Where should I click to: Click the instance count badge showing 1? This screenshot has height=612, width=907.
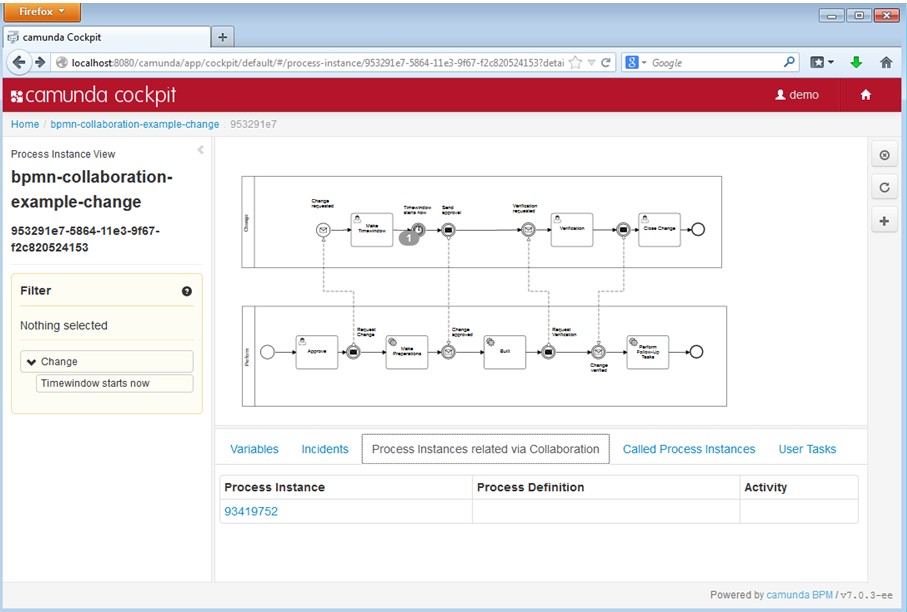[408, 238]
